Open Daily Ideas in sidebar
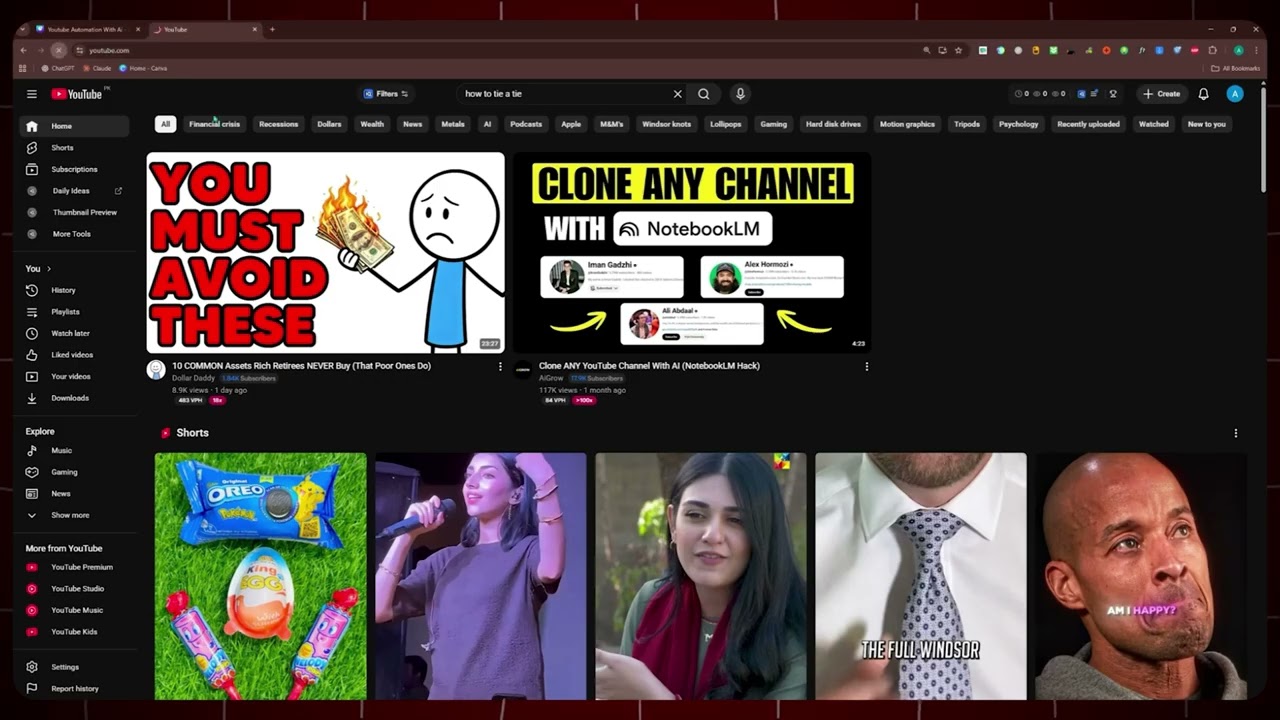This screenshot has height=720, width=1280. coord(74,191)
